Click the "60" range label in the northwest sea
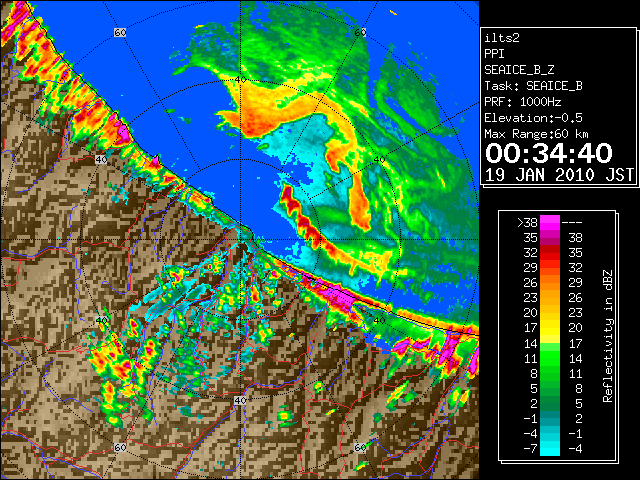 (120, 32)
